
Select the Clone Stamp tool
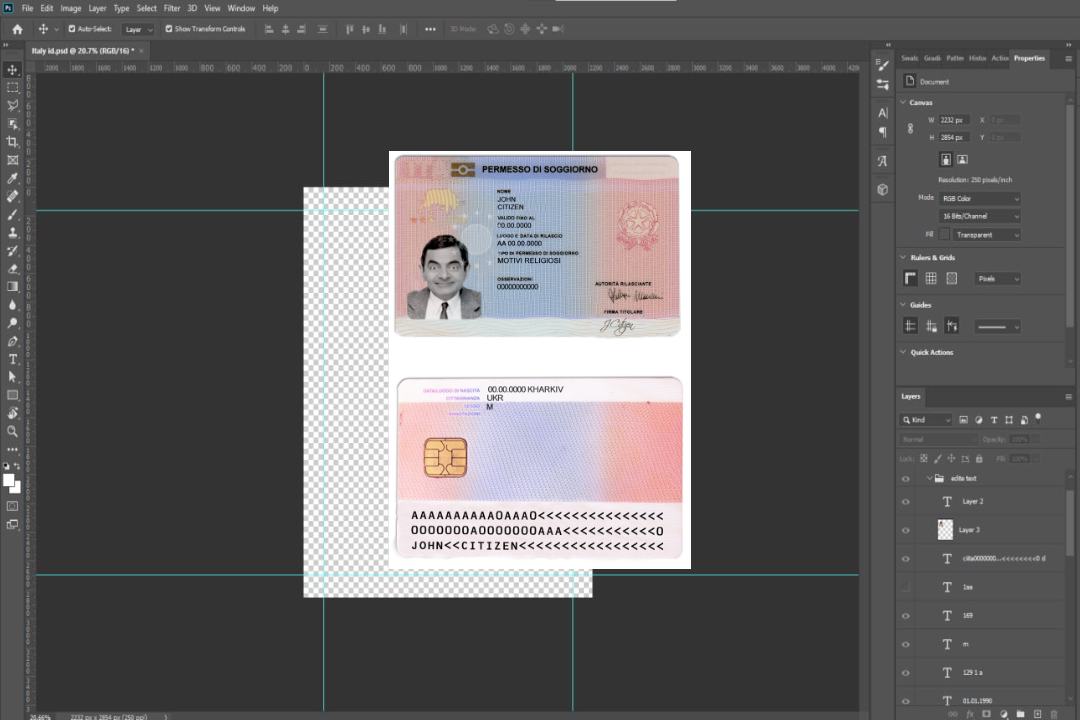pos(12,232)
